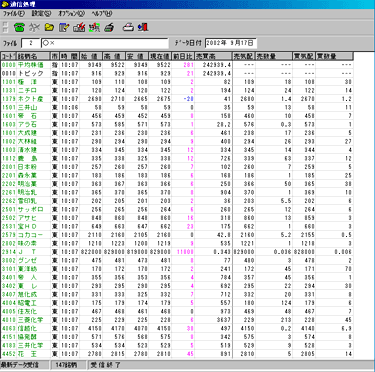
Task: Click the green telephone connect icon
Action: click(19, 27)
